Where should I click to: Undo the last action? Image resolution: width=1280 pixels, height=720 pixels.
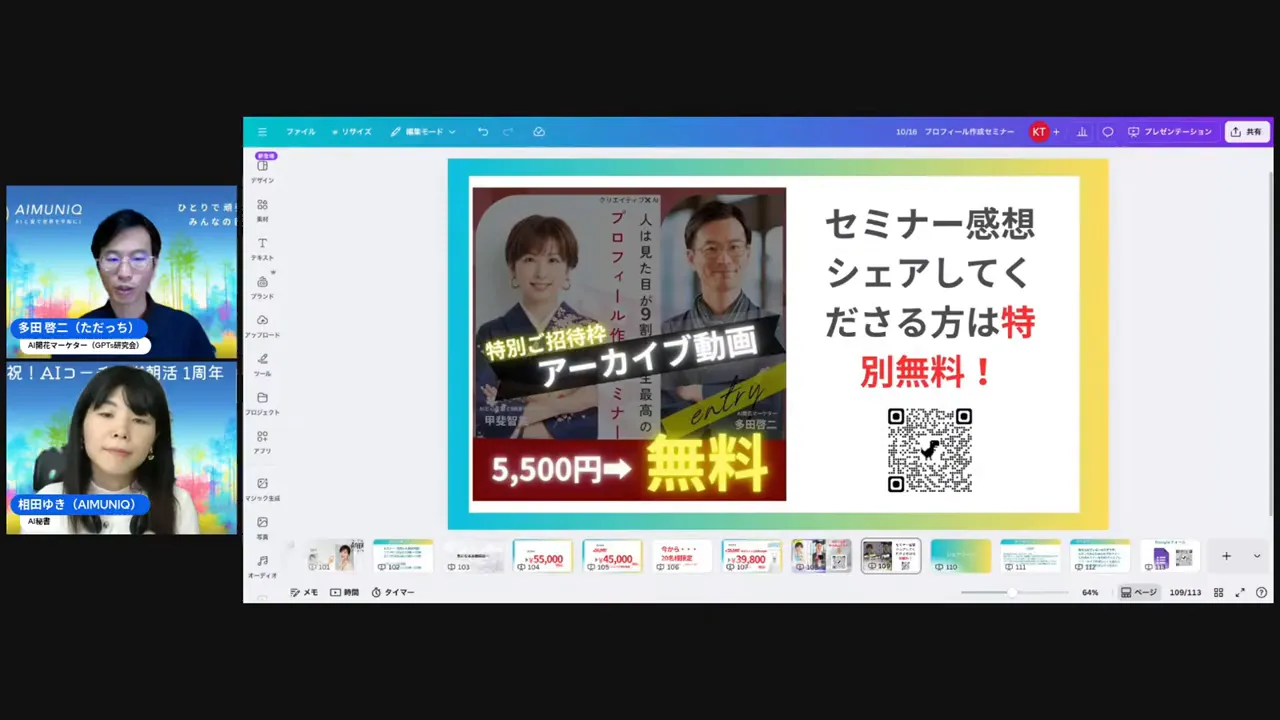tap(483, 132)
